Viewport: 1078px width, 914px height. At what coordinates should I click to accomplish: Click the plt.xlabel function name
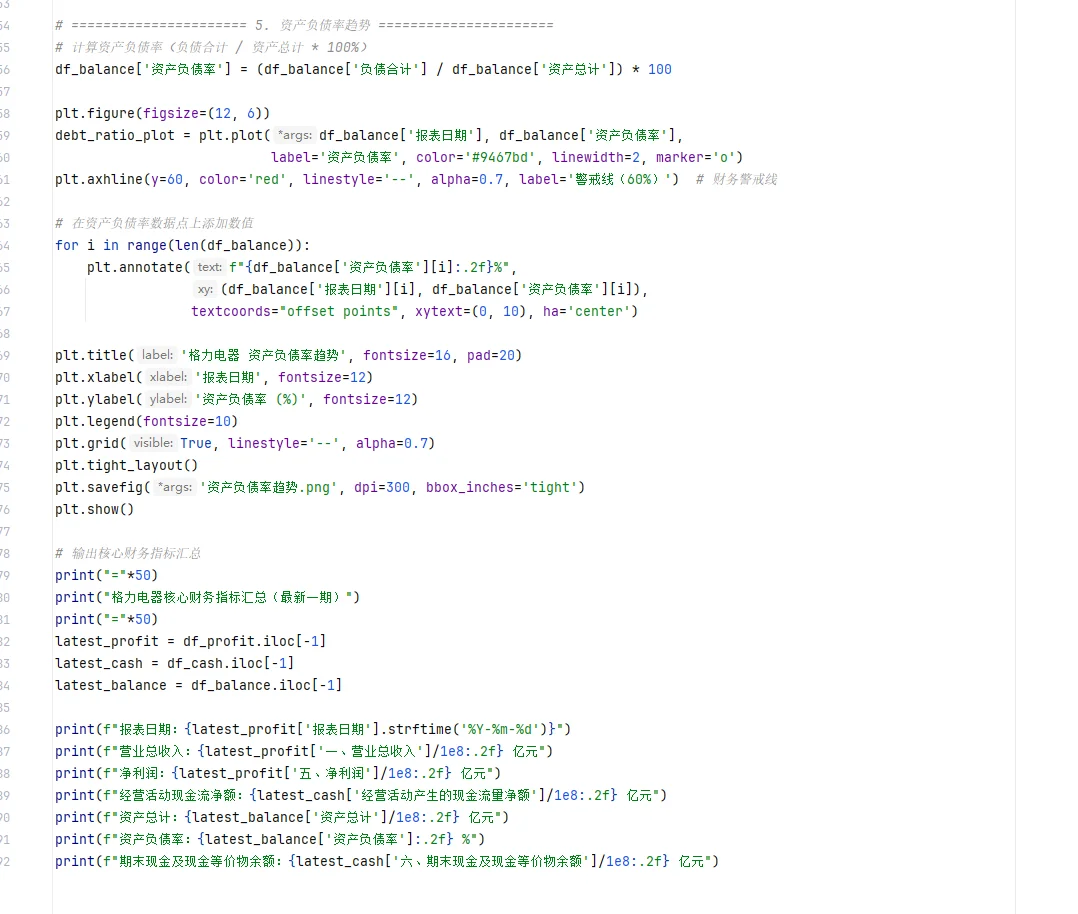(x=95, y=378)
